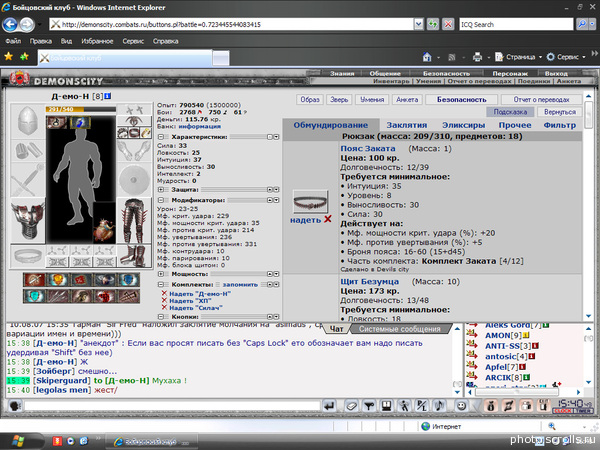Click the Подсказка button
This screenshot has height=450, width=600.
point(510,112)
